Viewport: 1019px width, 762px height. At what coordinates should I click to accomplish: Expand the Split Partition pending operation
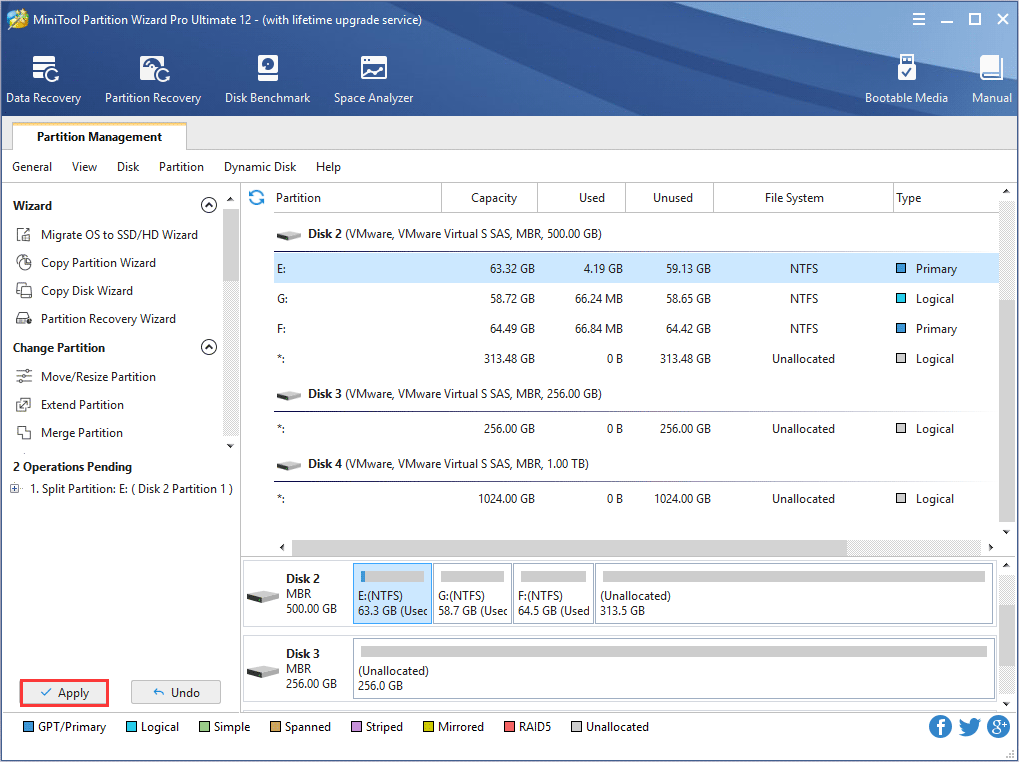click(x=15, y=489)
